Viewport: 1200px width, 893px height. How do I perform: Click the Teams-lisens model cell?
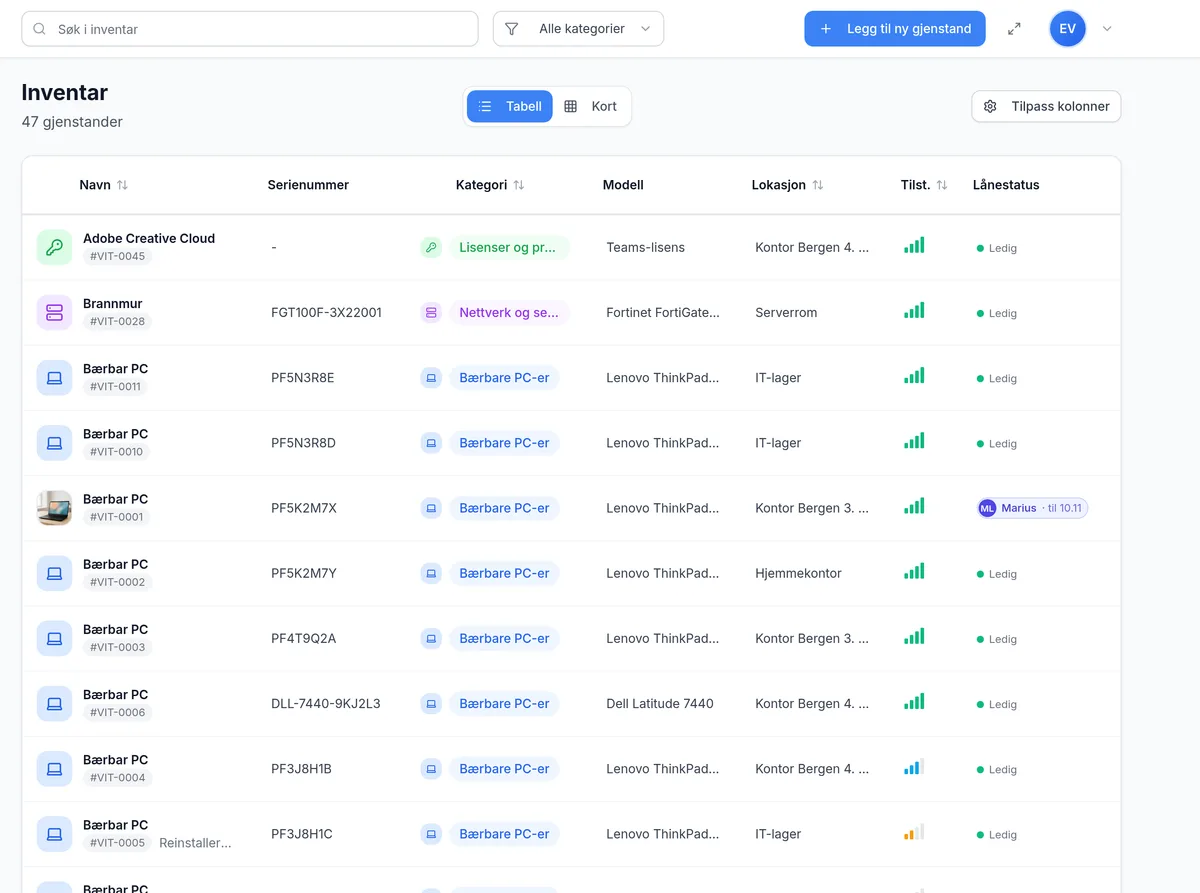pyautogui.click(x=645, y=247)
